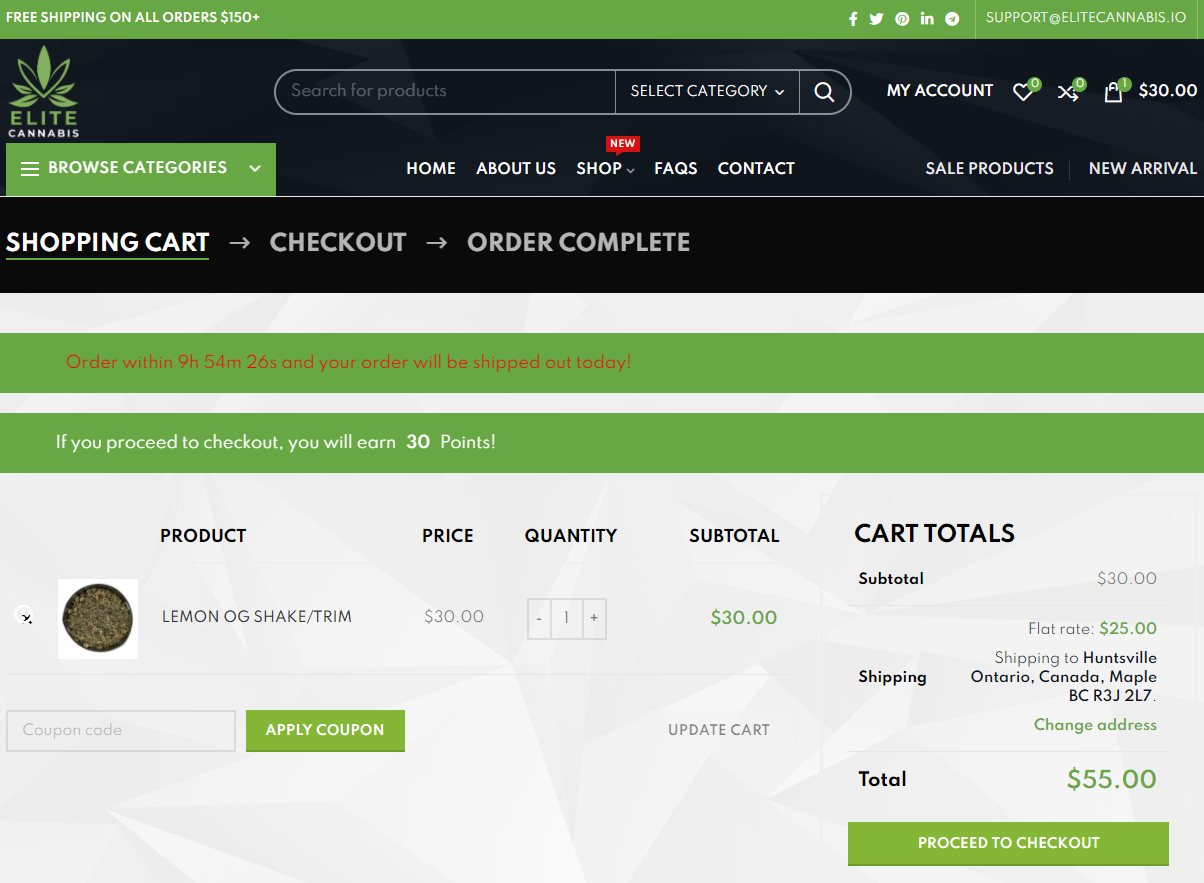Open the compare products icon
The height and width of the screenshot is (883, 1204).
pos(1067,93)
